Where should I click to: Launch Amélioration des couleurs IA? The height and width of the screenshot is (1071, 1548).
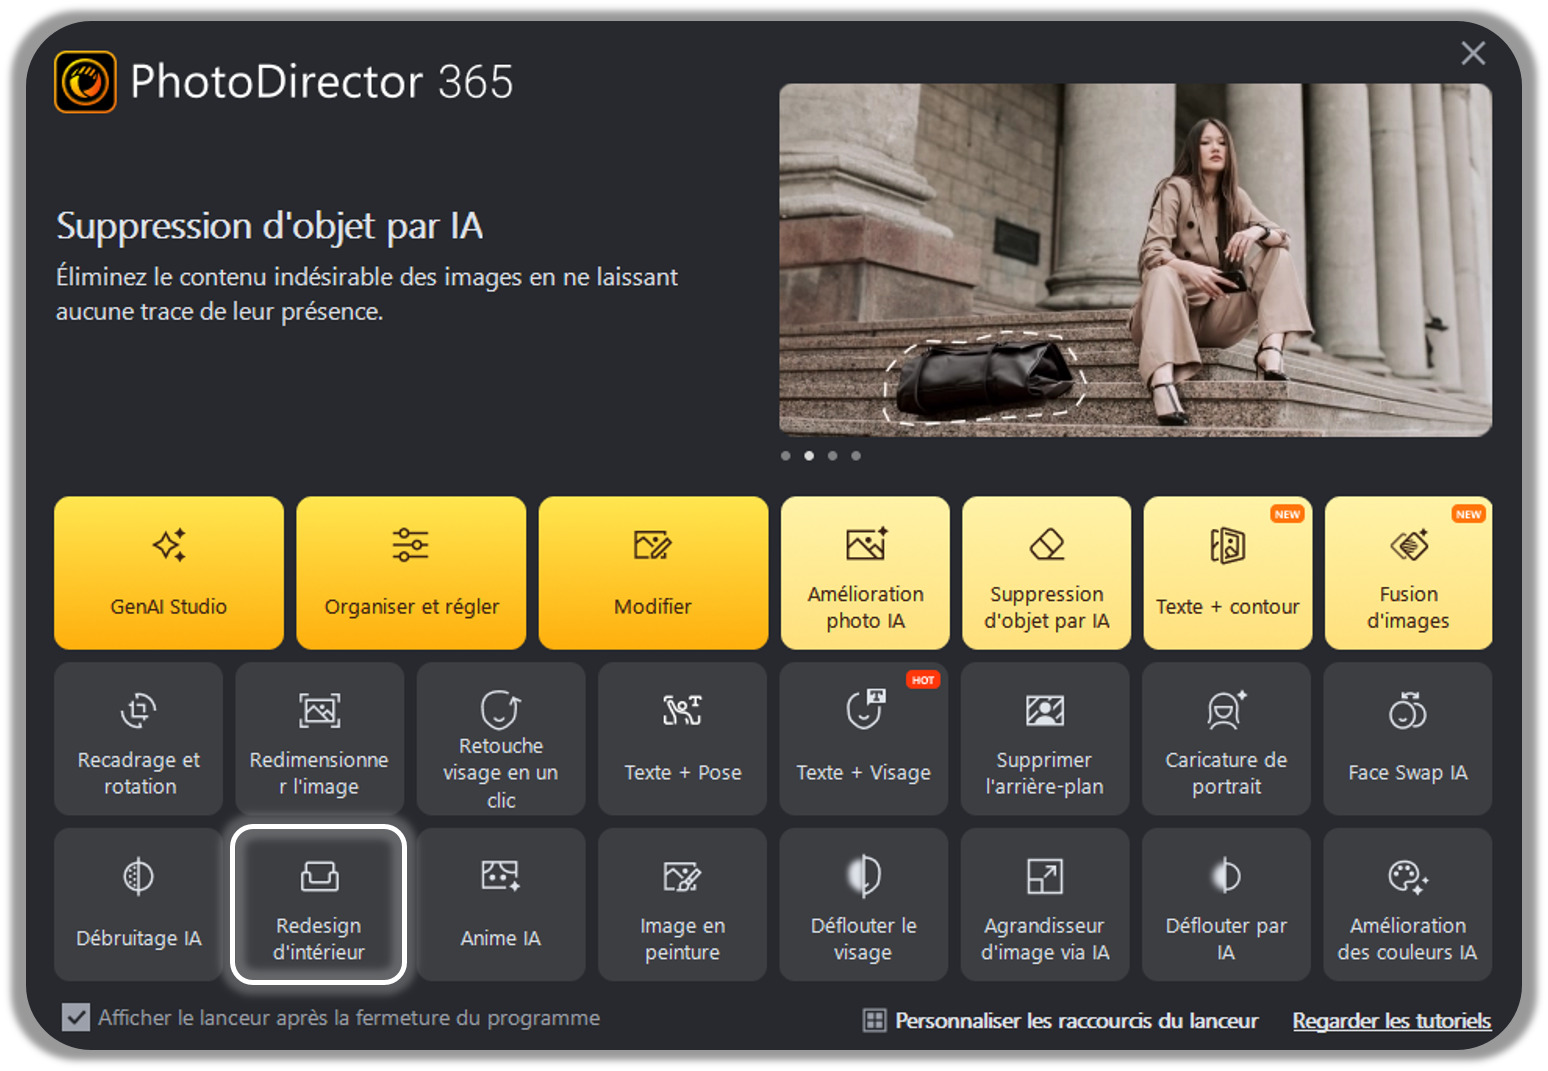coord(1408,905)
